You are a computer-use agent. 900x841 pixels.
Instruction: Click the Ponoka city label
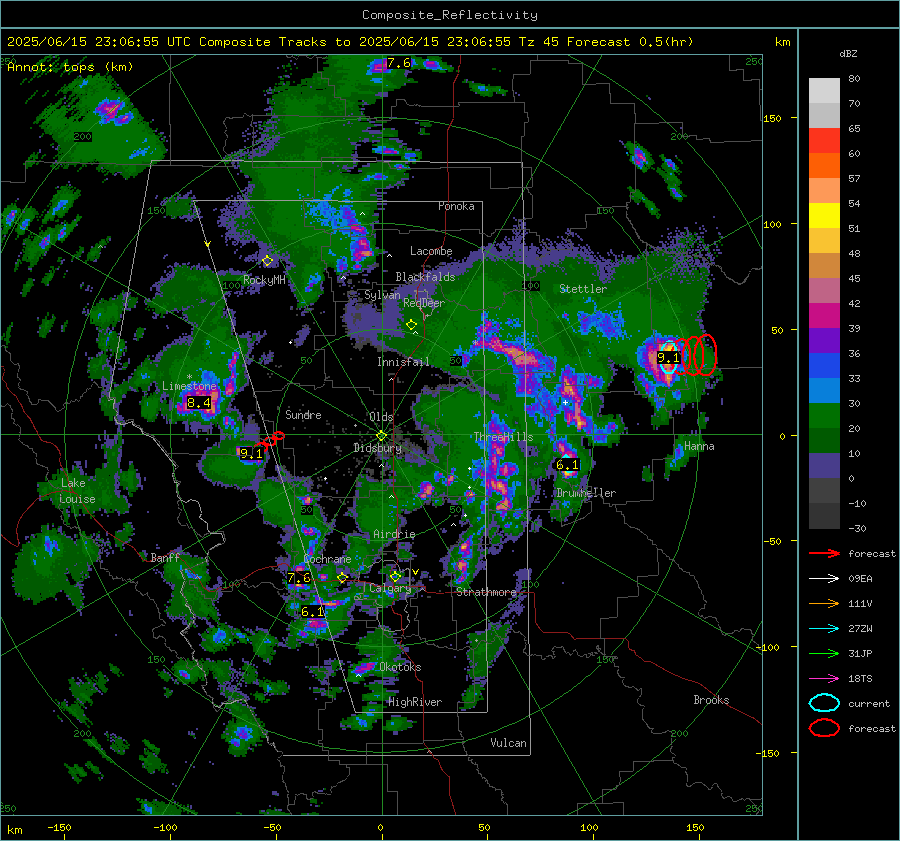pyautogui.click(x=456, y=206)
